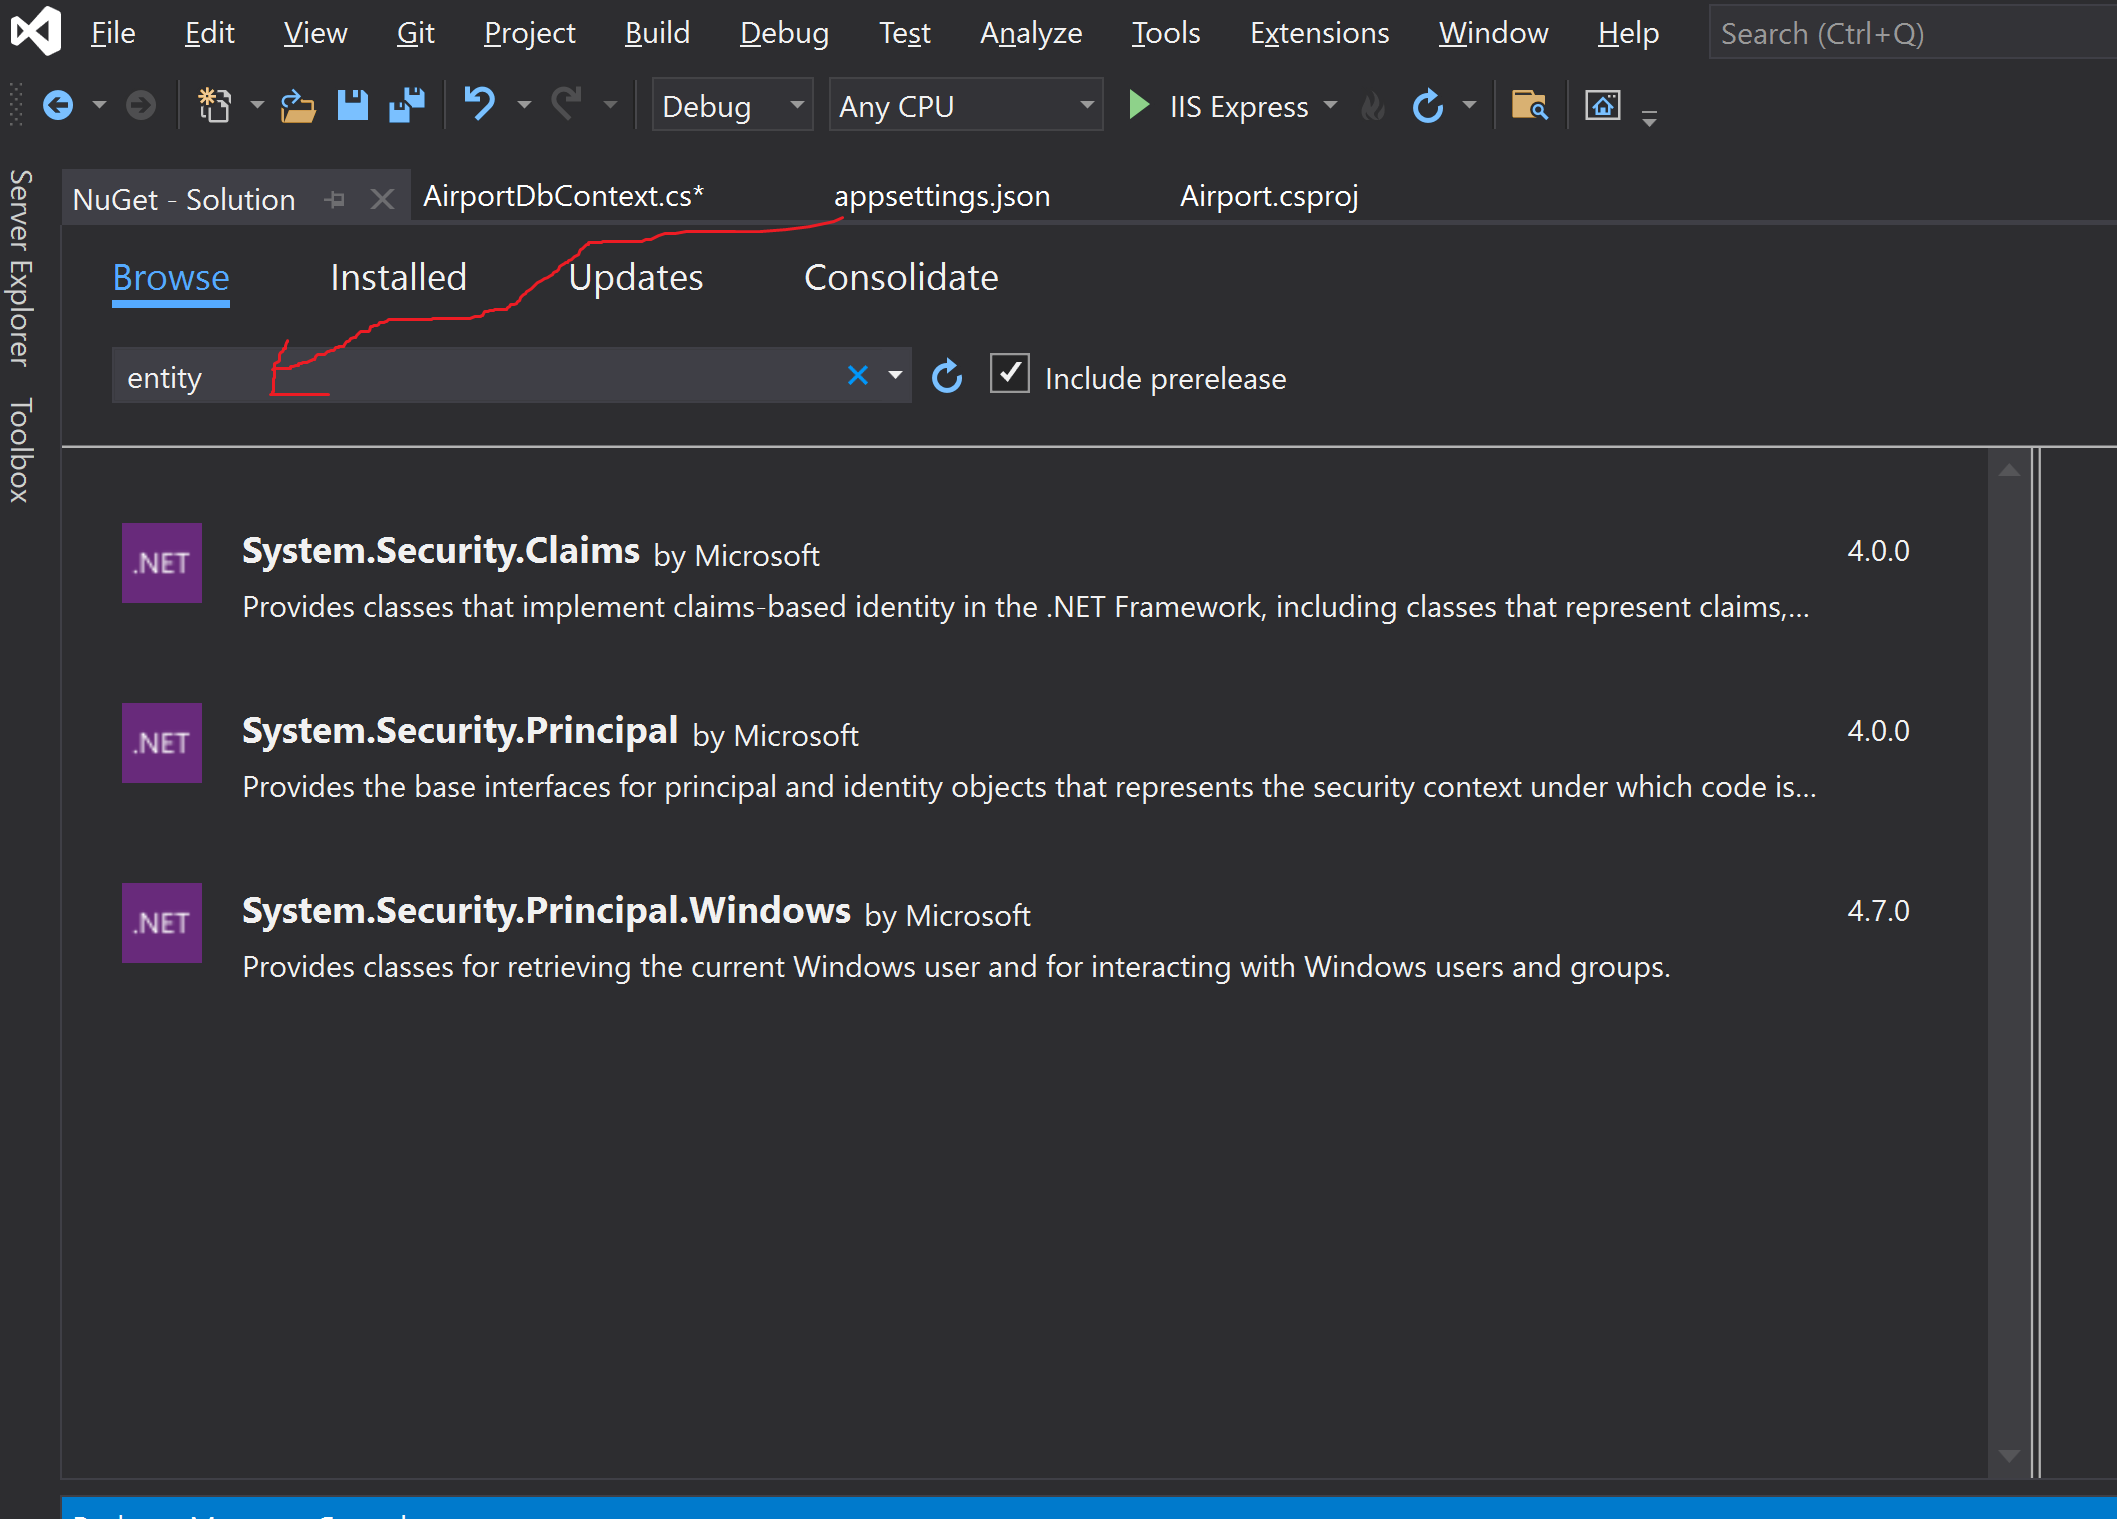Expand the New Project dropdown arrow

pos(257,105)
